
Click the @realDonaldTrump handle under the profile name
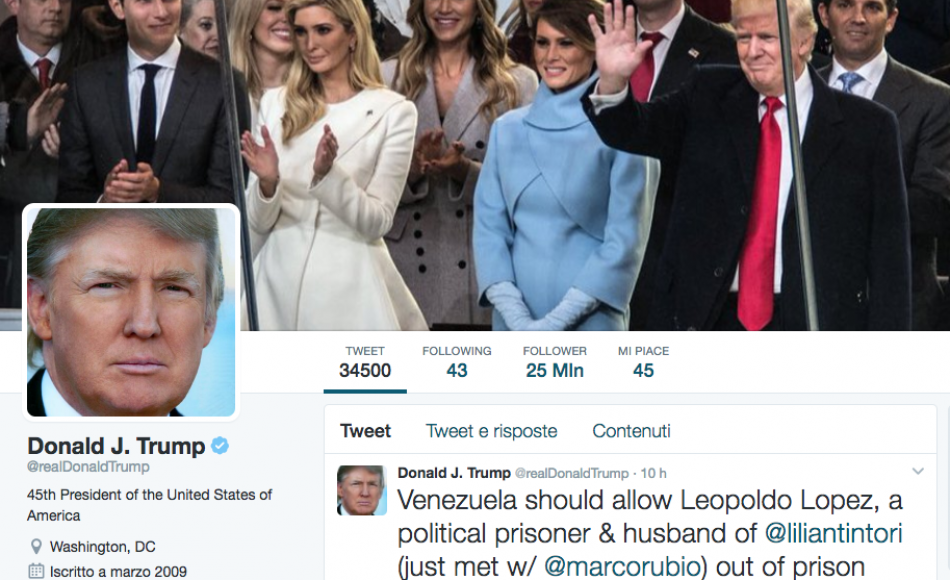88,467
